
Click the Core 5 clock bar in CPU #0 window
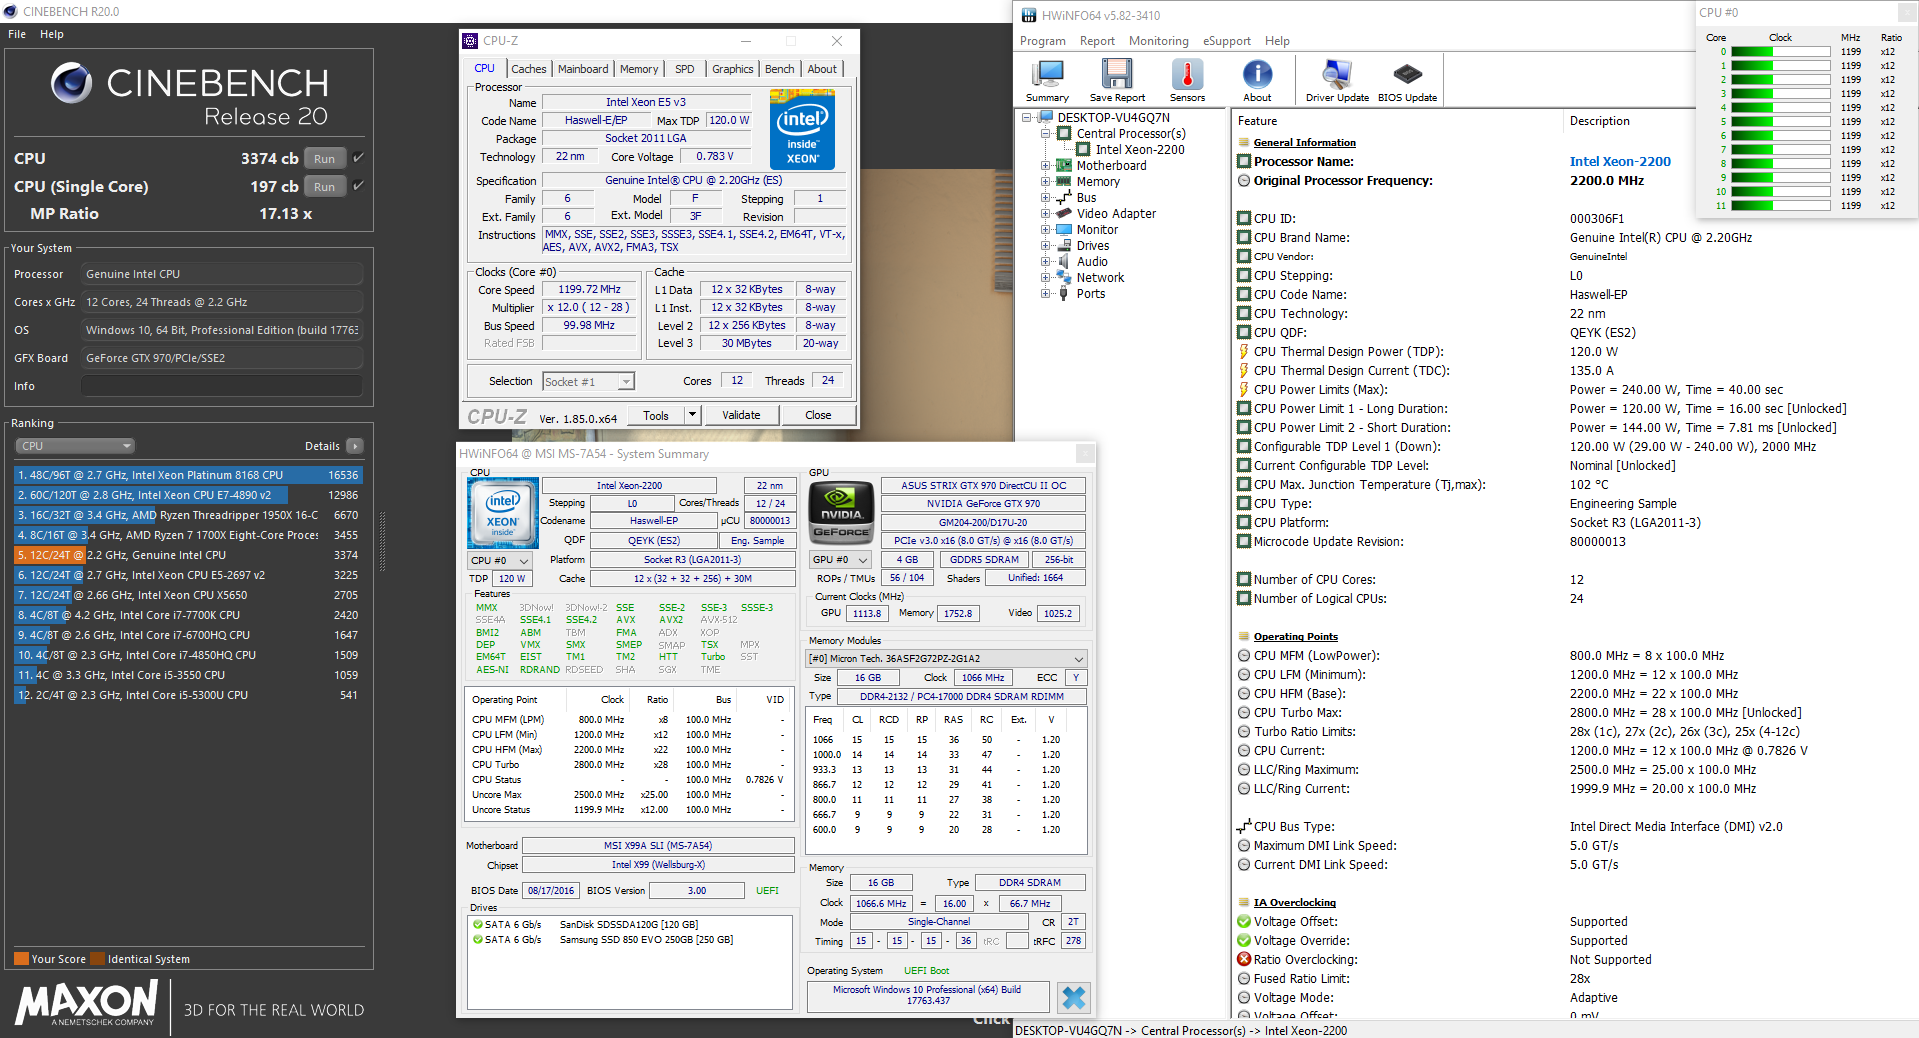point(1780,122)
